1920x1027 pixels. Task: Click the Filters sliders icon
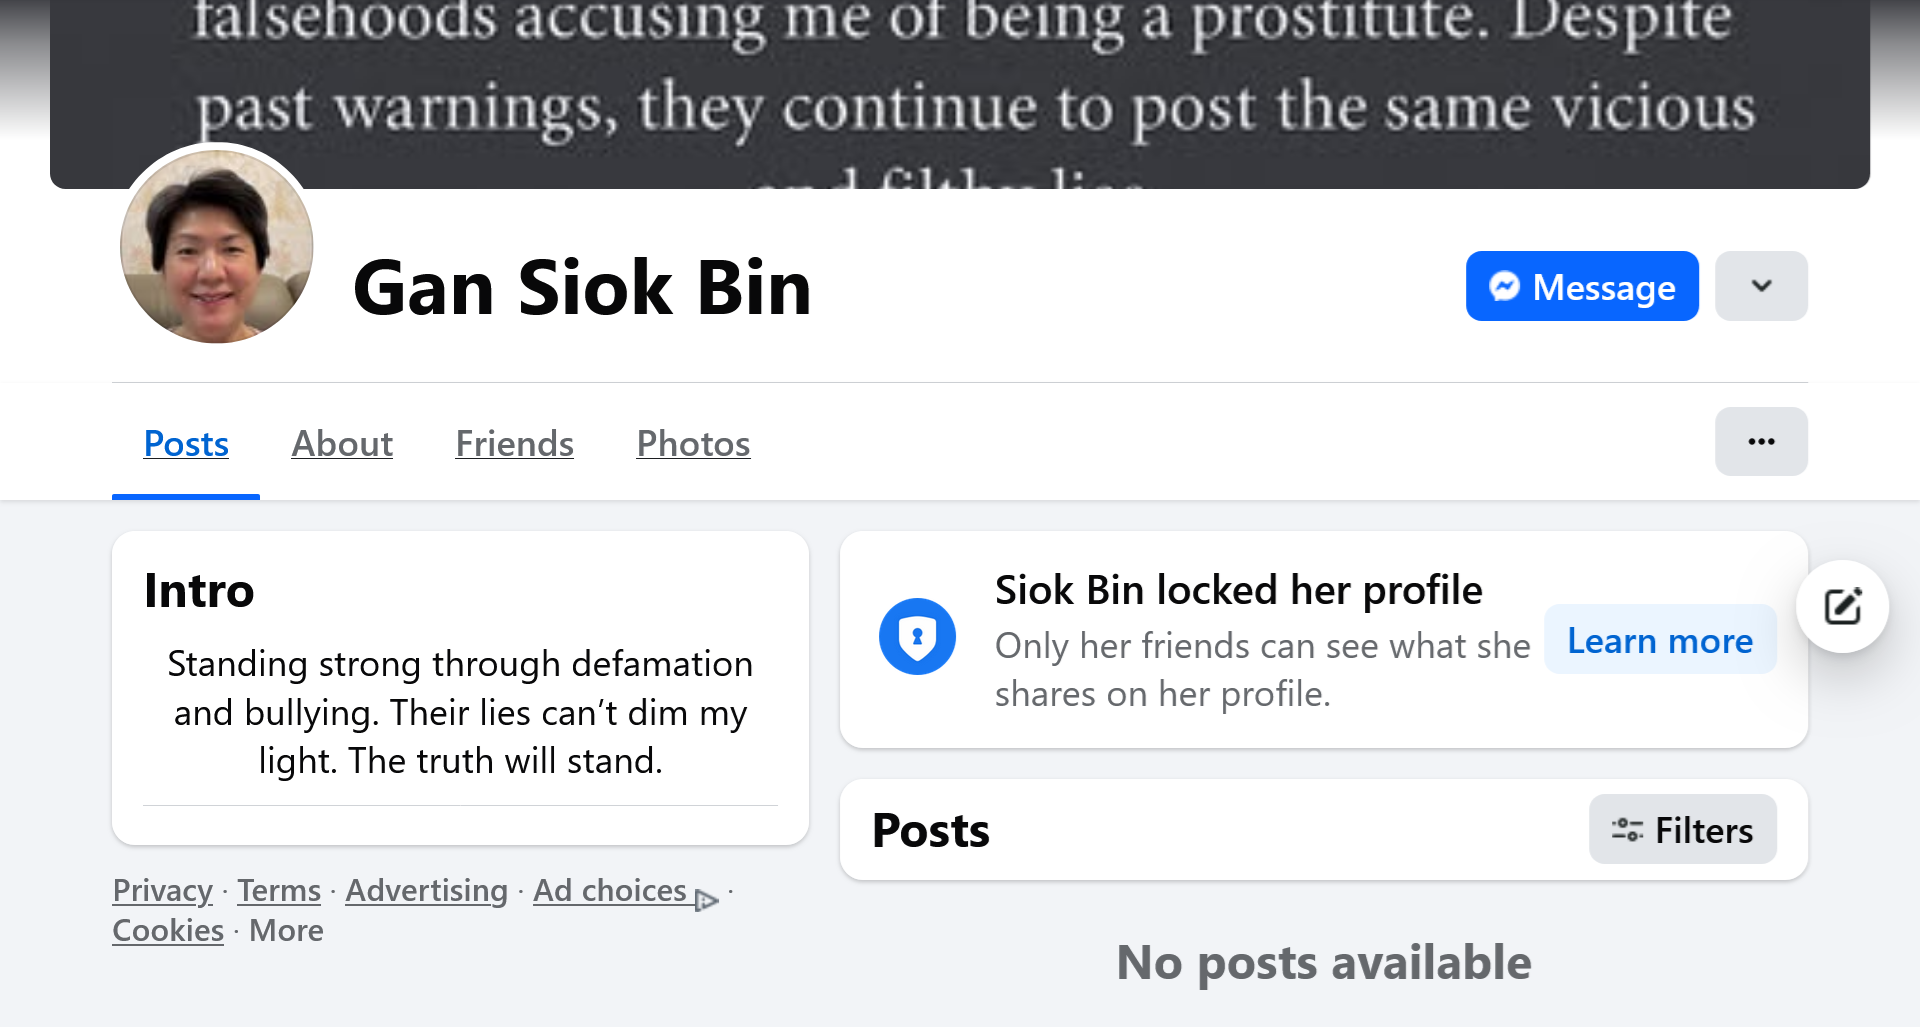(1627, 830)
